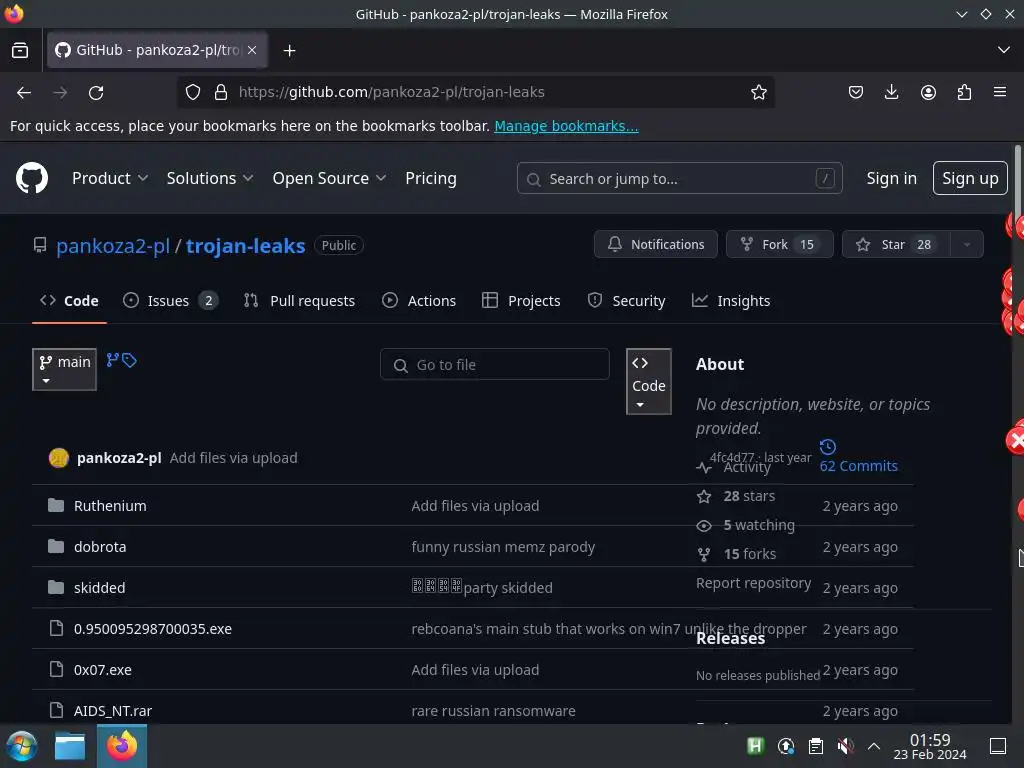The width and height of the screenshot is (1024, 768).
Task: Select the Code tab
Action: click(69, 301)
